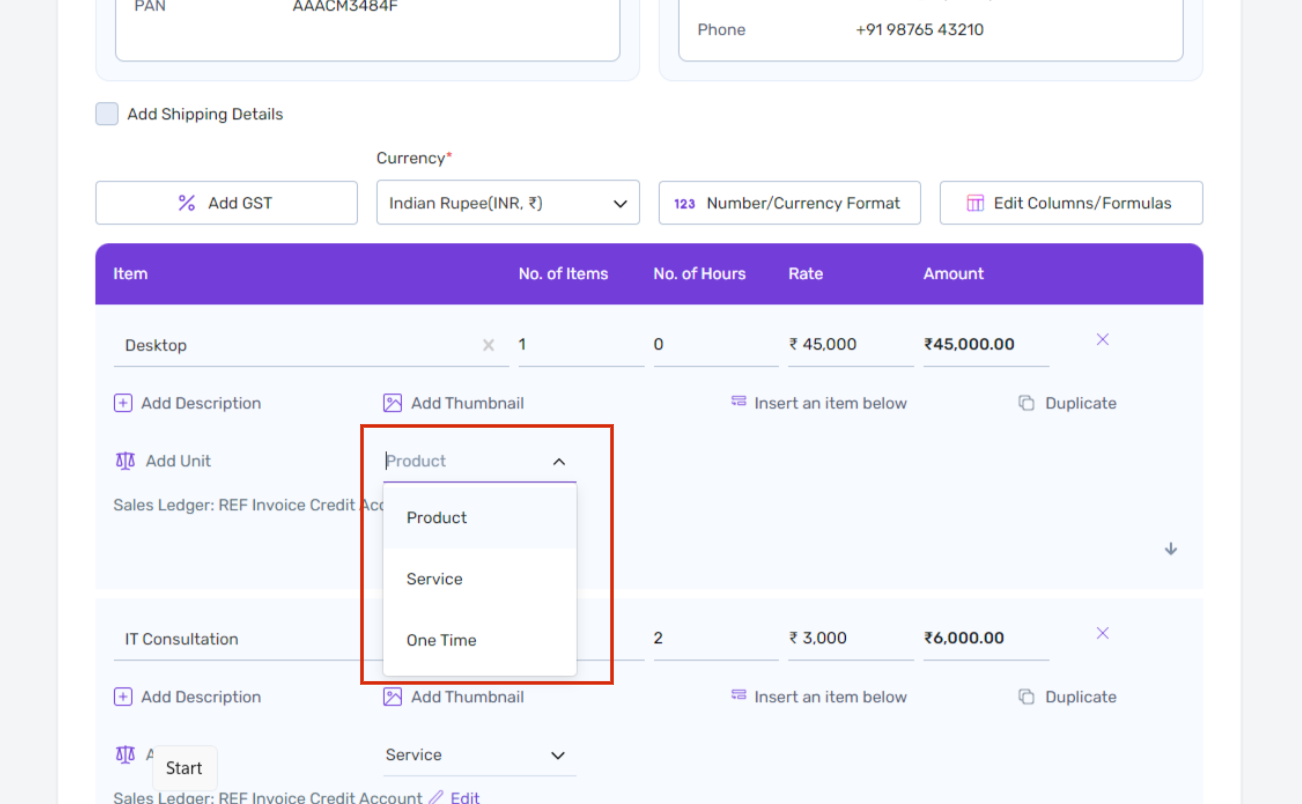
Task: Collapse the Product type dropdown chevron
Action: (x=559, y=462)
